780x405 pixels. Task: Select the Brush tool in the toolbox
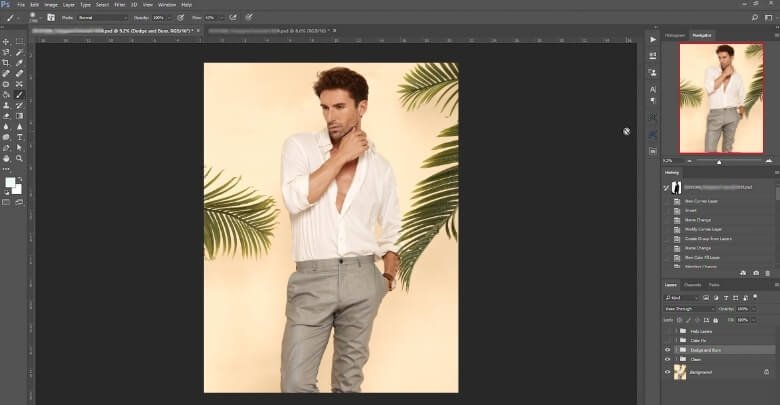19,95
